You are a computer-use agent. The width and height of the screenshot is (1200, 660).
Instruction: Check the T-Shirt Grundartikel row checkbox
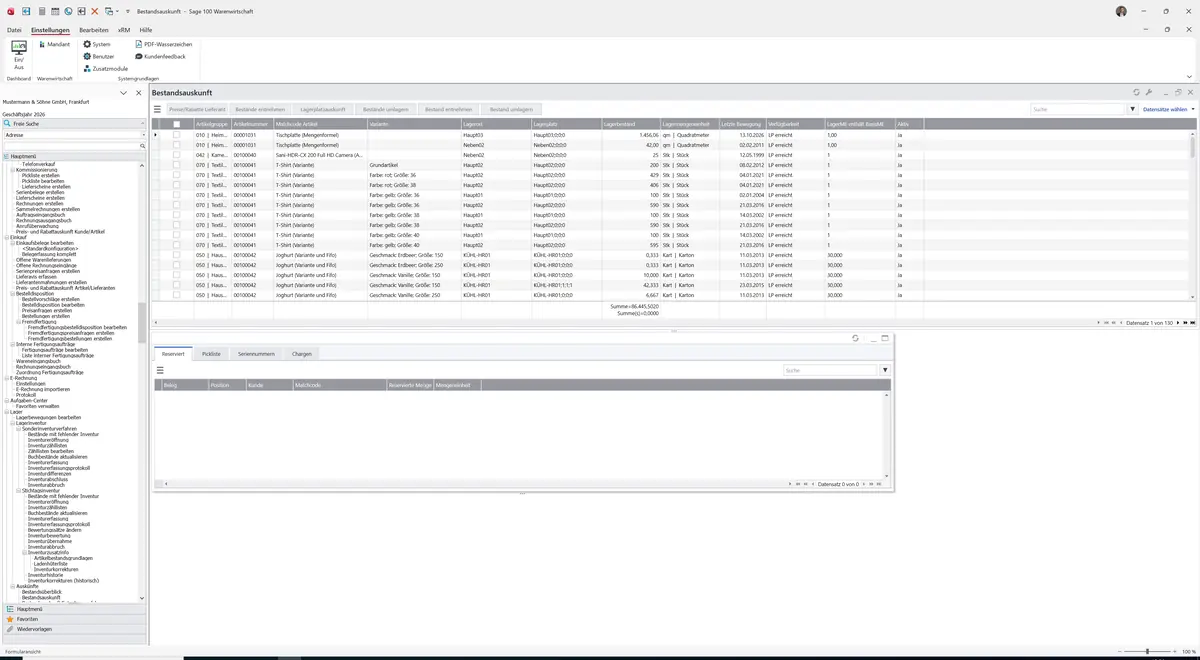coord(177,165)
